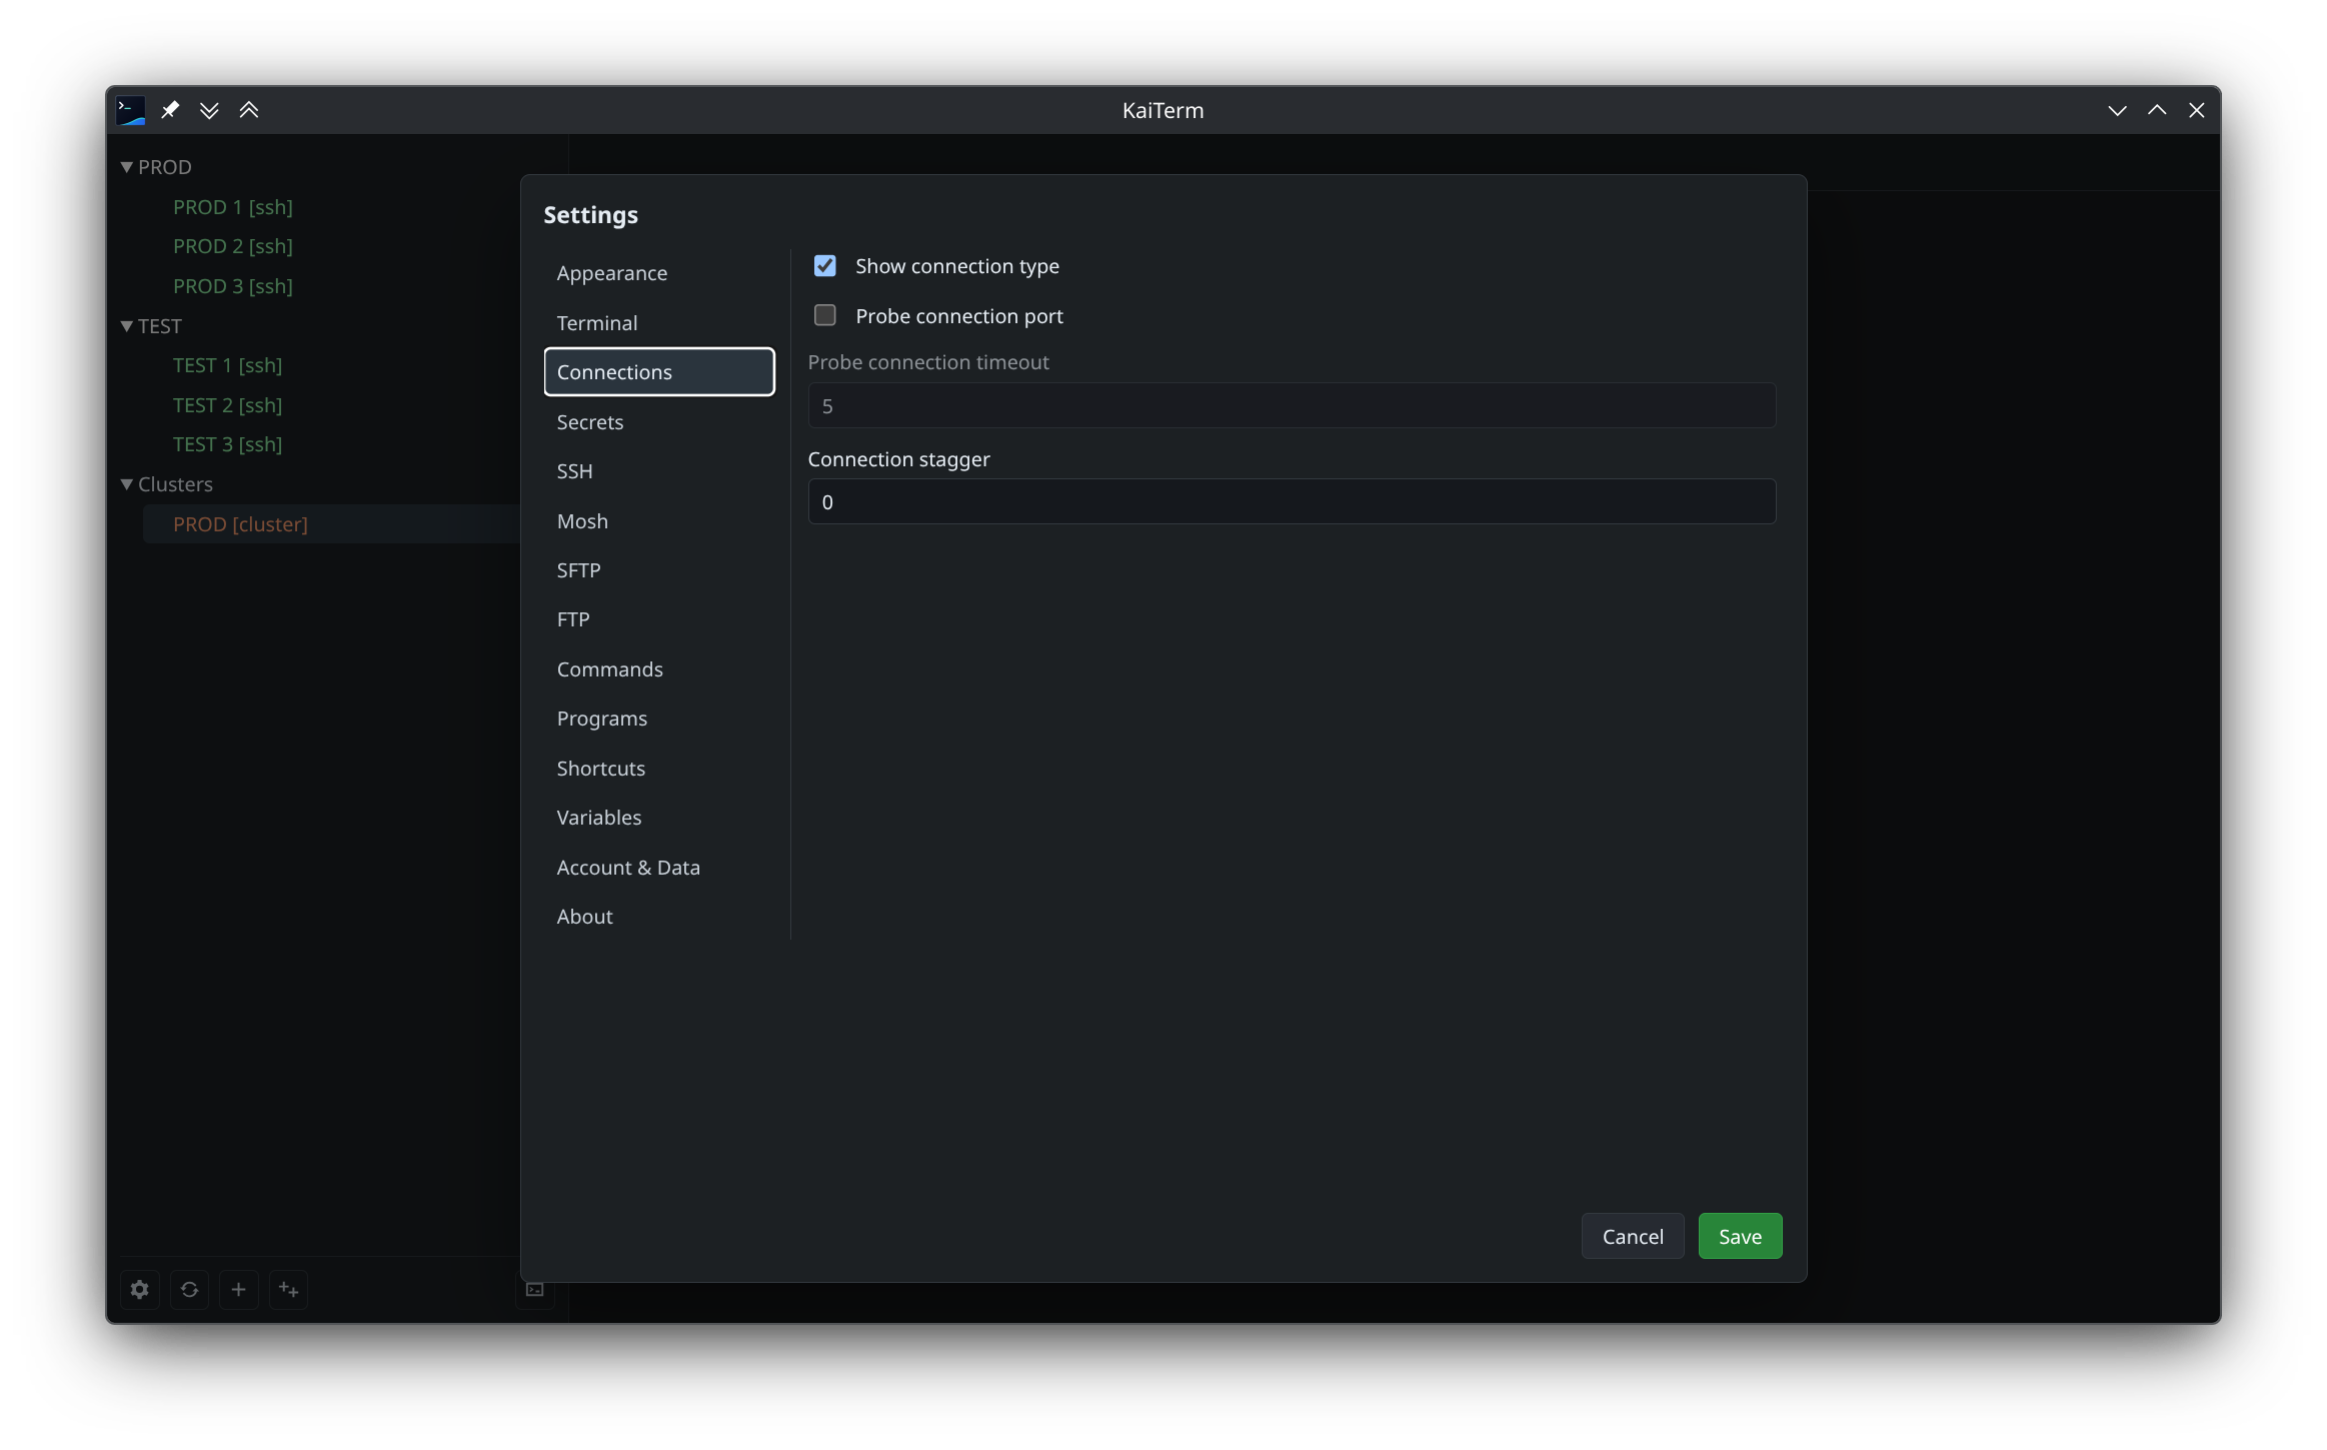Click Cancel to dismiss settings
The image size is (2327, 1450).
[1632, 1236]
